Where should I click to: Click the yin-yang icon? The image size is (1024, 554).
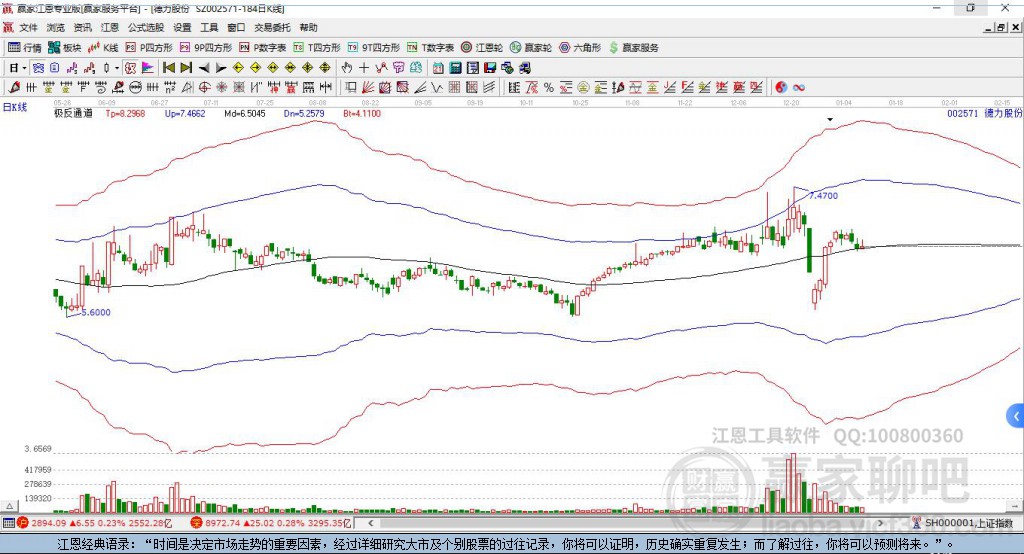pyautogui.click(x=781, y=87)
